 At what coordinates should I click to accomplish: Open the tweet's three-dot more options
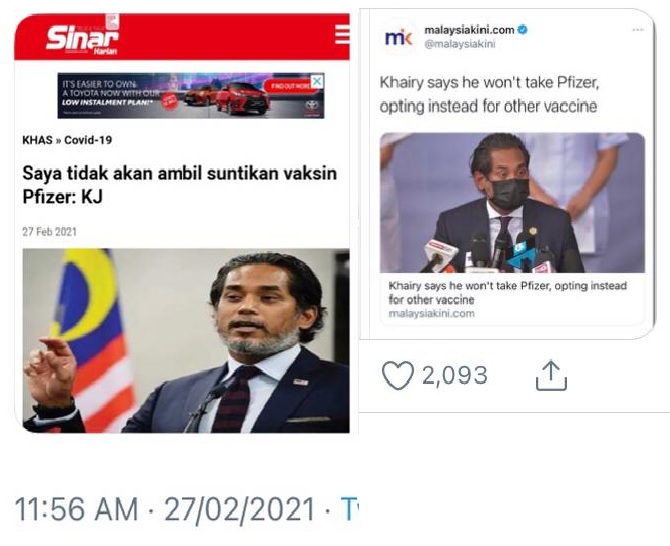(638, 30)
